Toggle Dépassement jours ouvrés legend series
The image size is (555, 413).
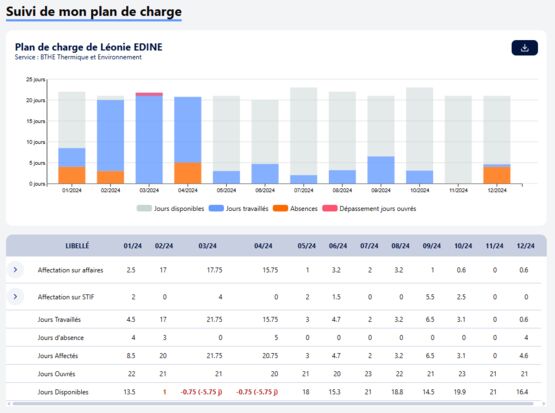[369, 208]
